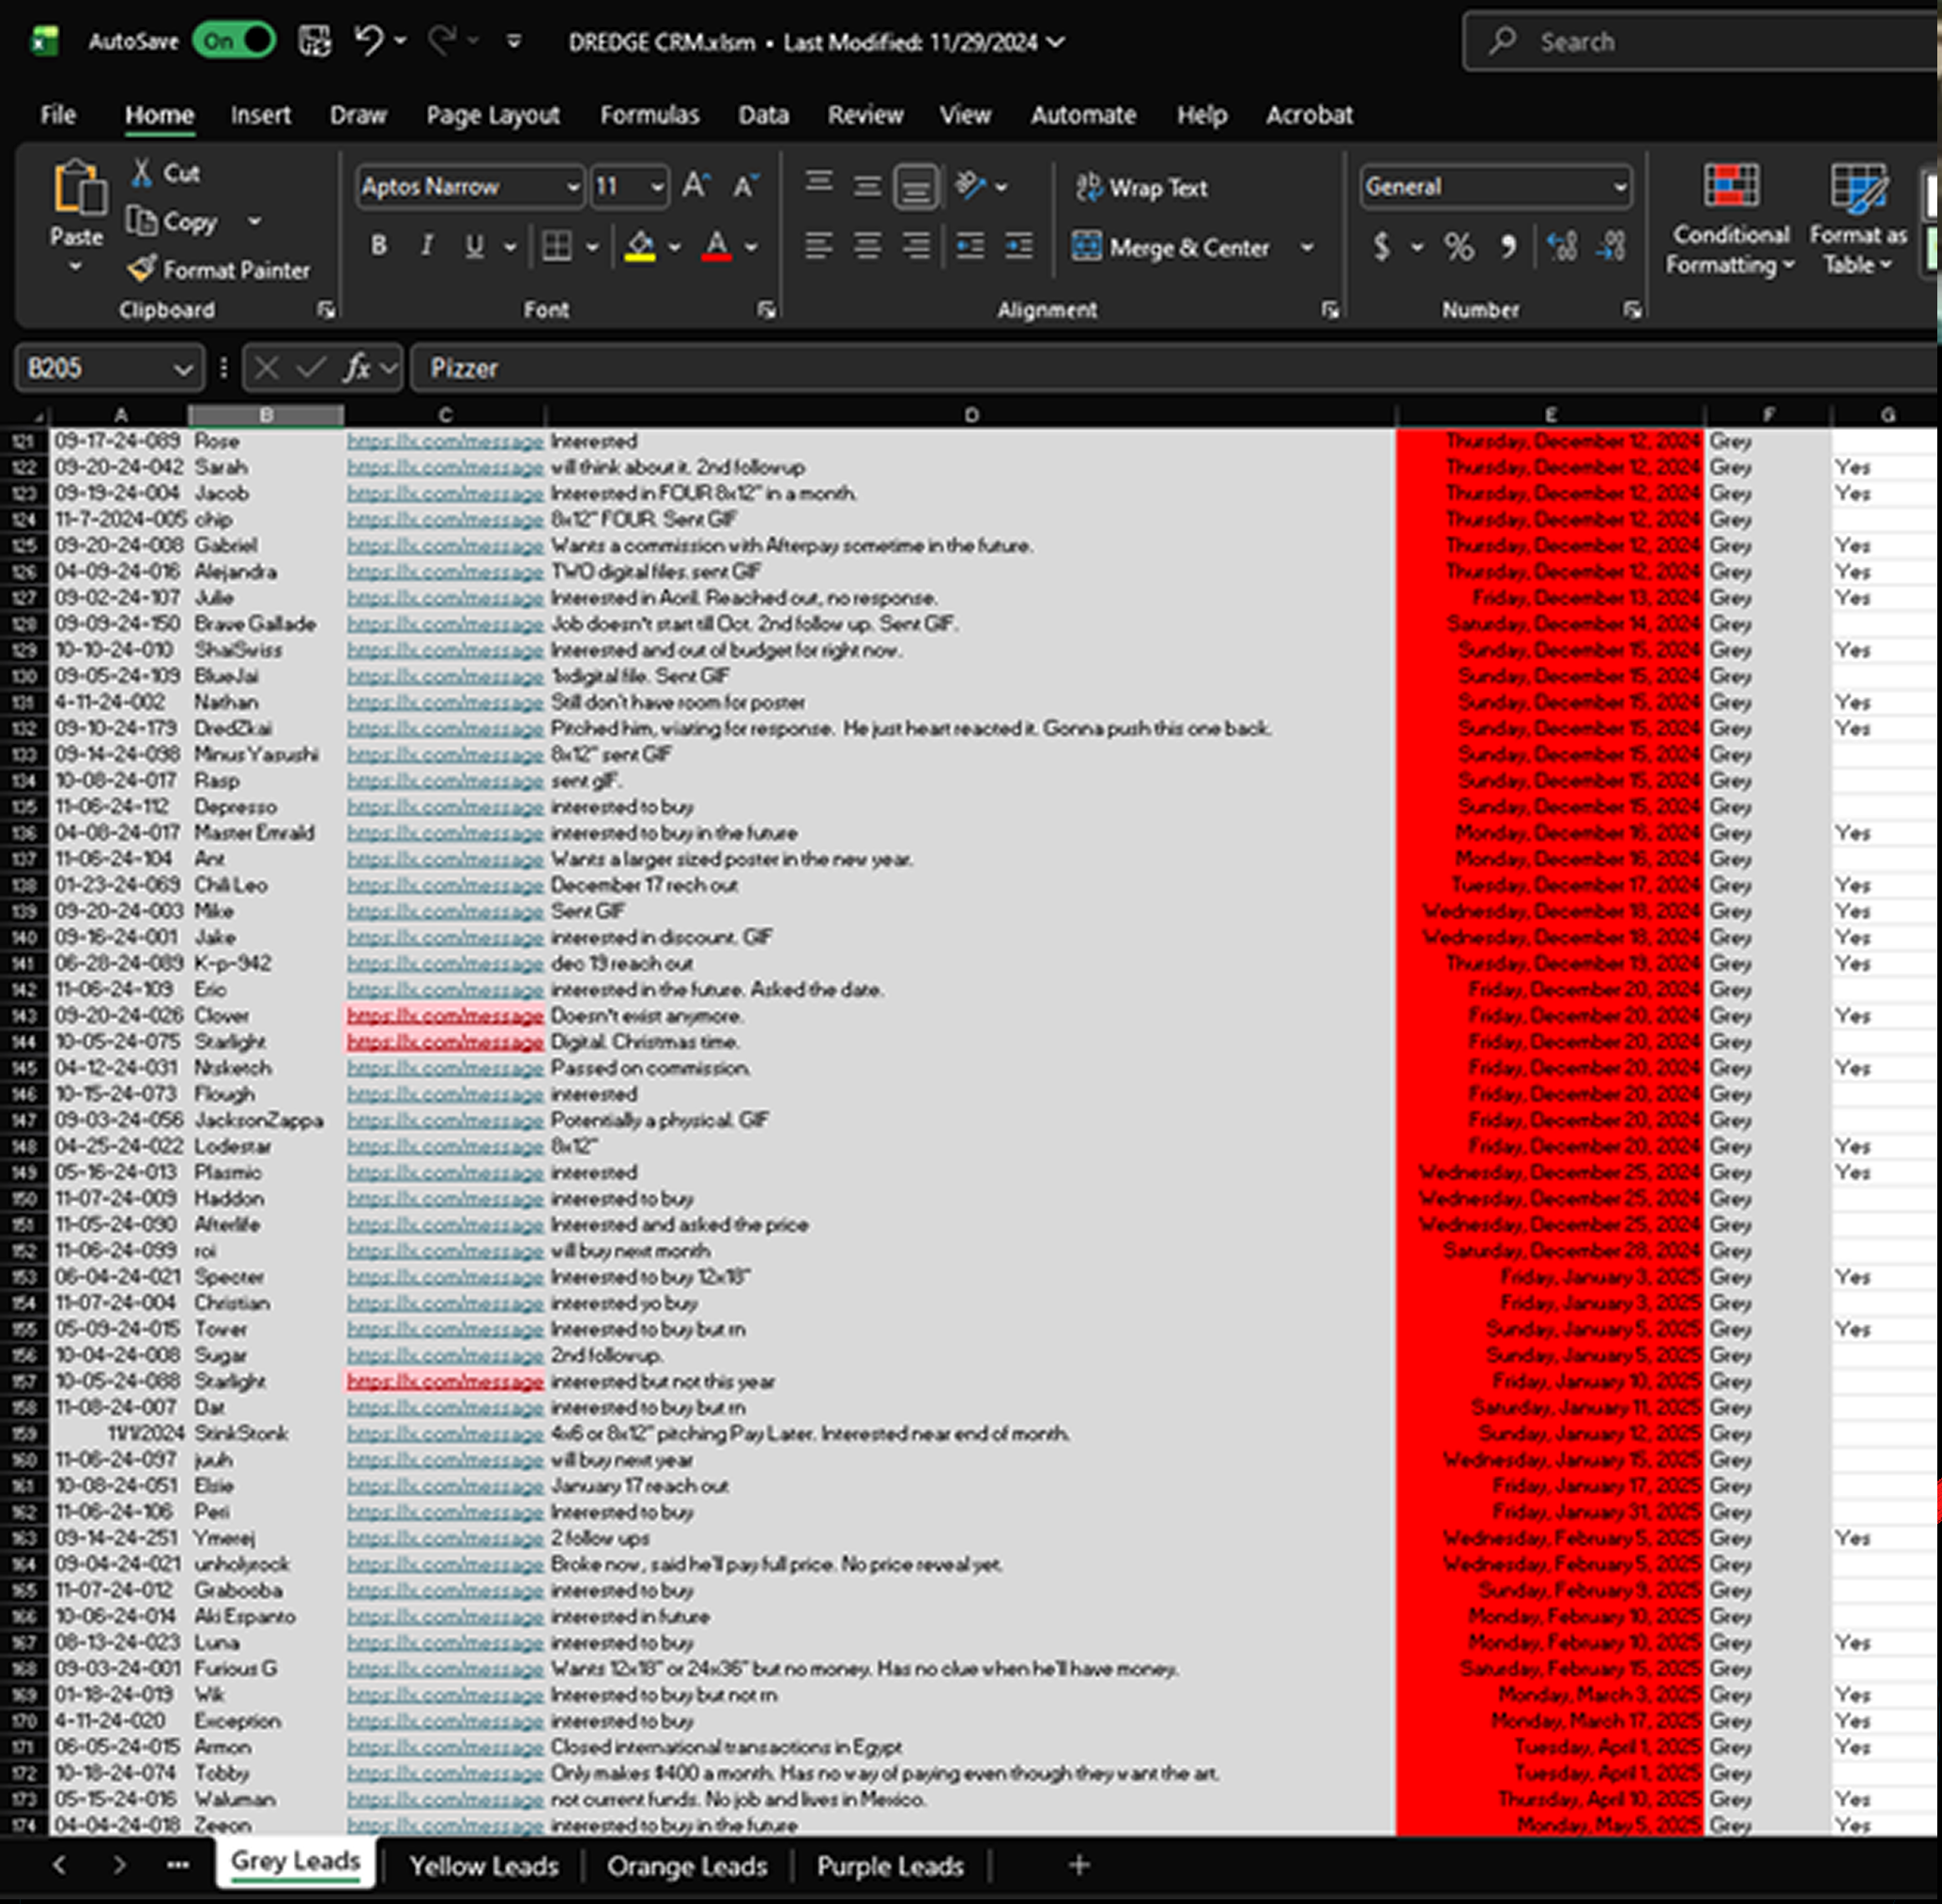Open the Conditional Formatting menu
The image size is (1942, 1904).
tap(1730, 220)
